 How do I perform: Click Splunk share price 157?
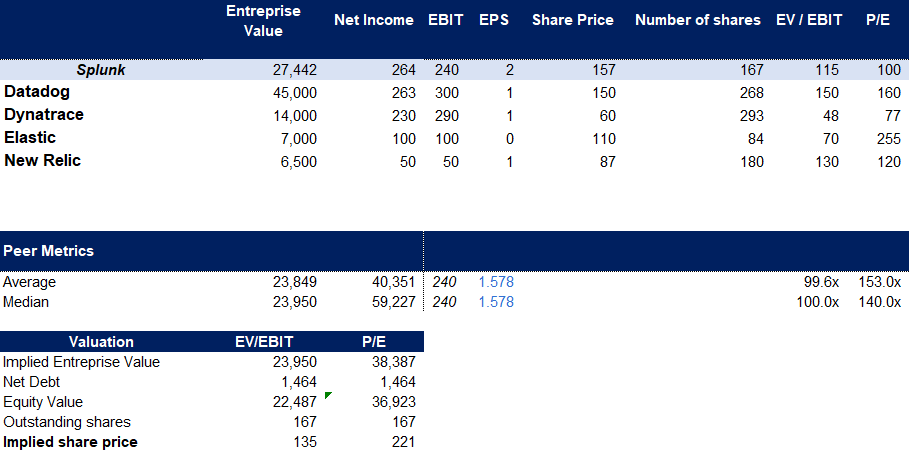(x=603, y=70)
